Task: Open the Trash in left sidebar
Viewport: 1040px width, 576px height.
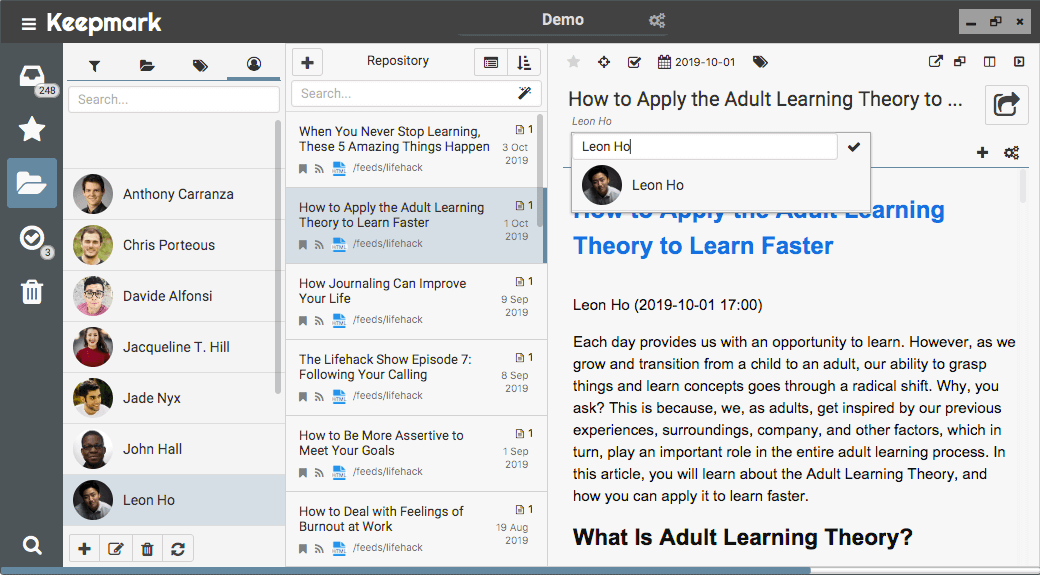Action: pos(32,291)
